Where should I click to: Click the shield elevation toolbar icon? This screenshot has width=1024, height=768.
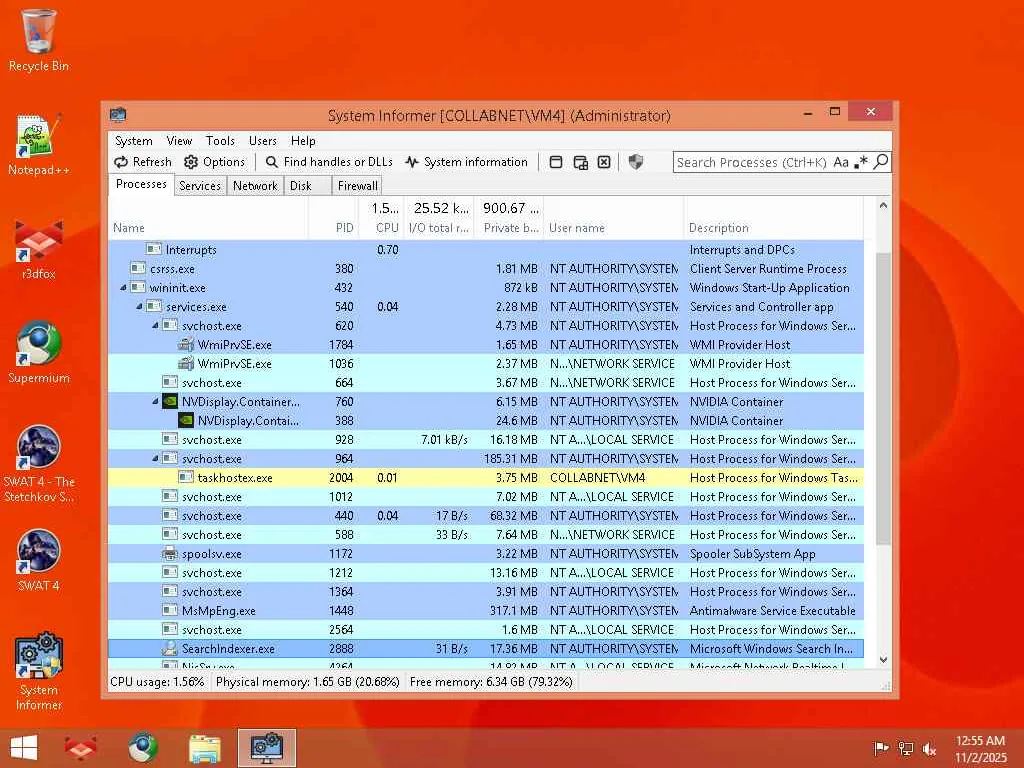coord(635,162)
